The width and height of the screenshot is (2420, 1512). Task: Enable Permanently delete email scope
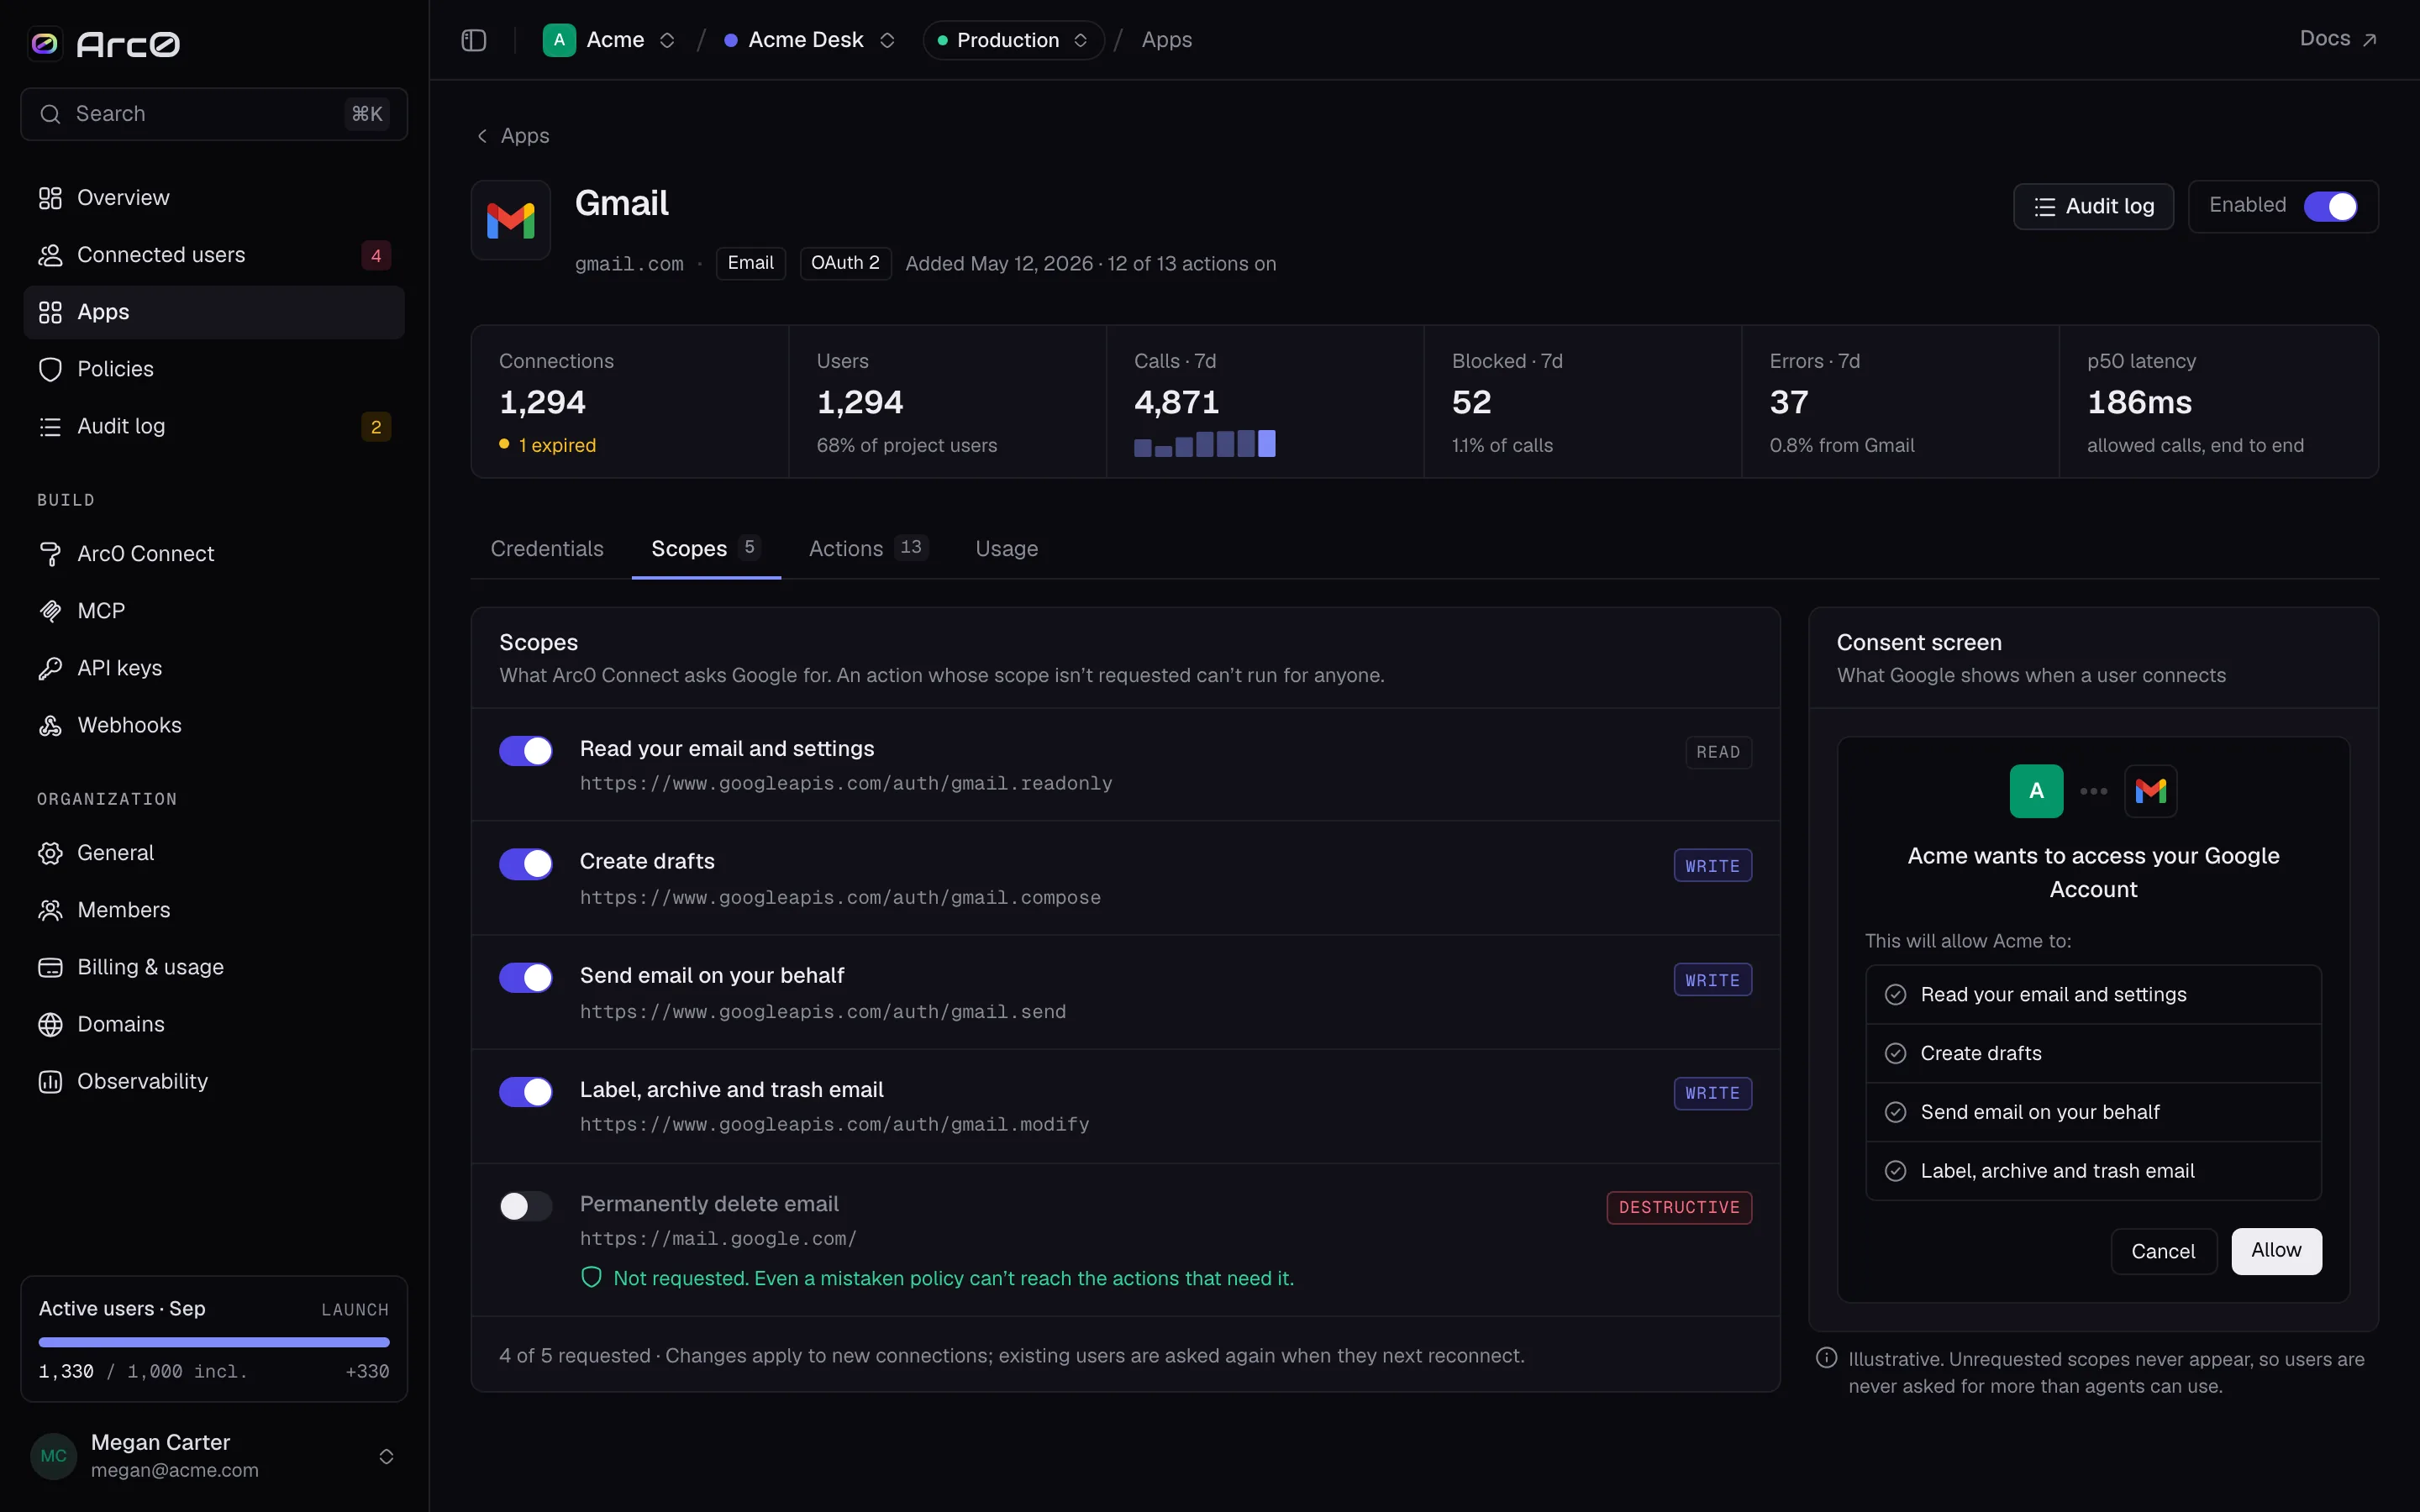pos(526,1206)
